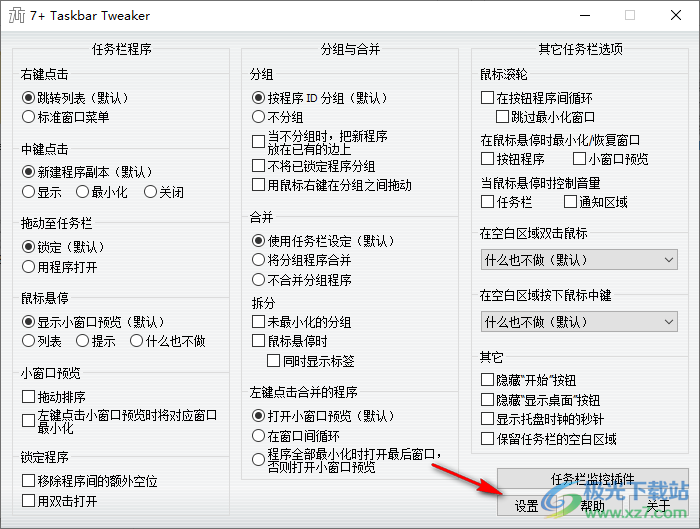Toggle 通知区域 volume control checkbox

click(x=570, y=202)
